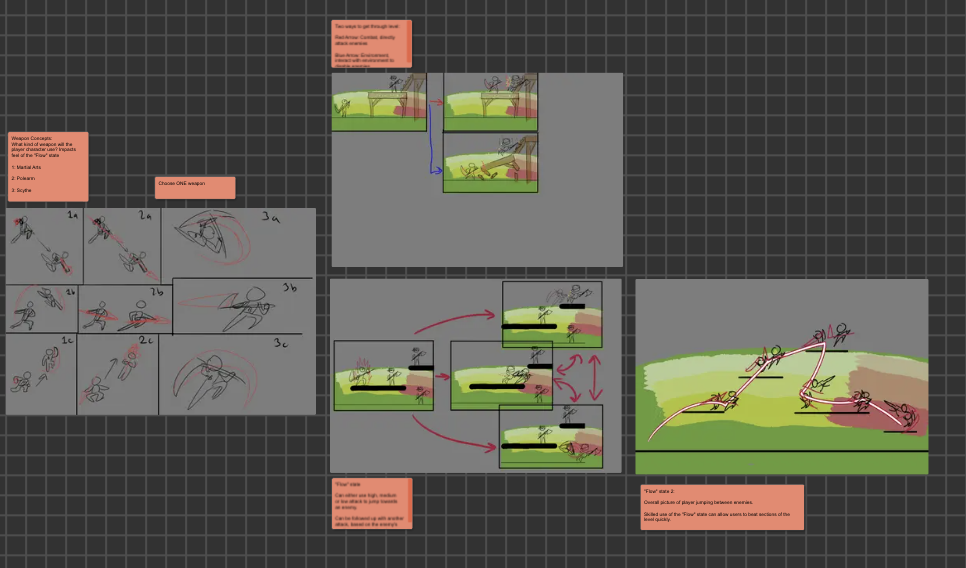The image size is (966, 568).
Task: Select sketch panel 2c upward strike
Action: click(x=118, y=375)
